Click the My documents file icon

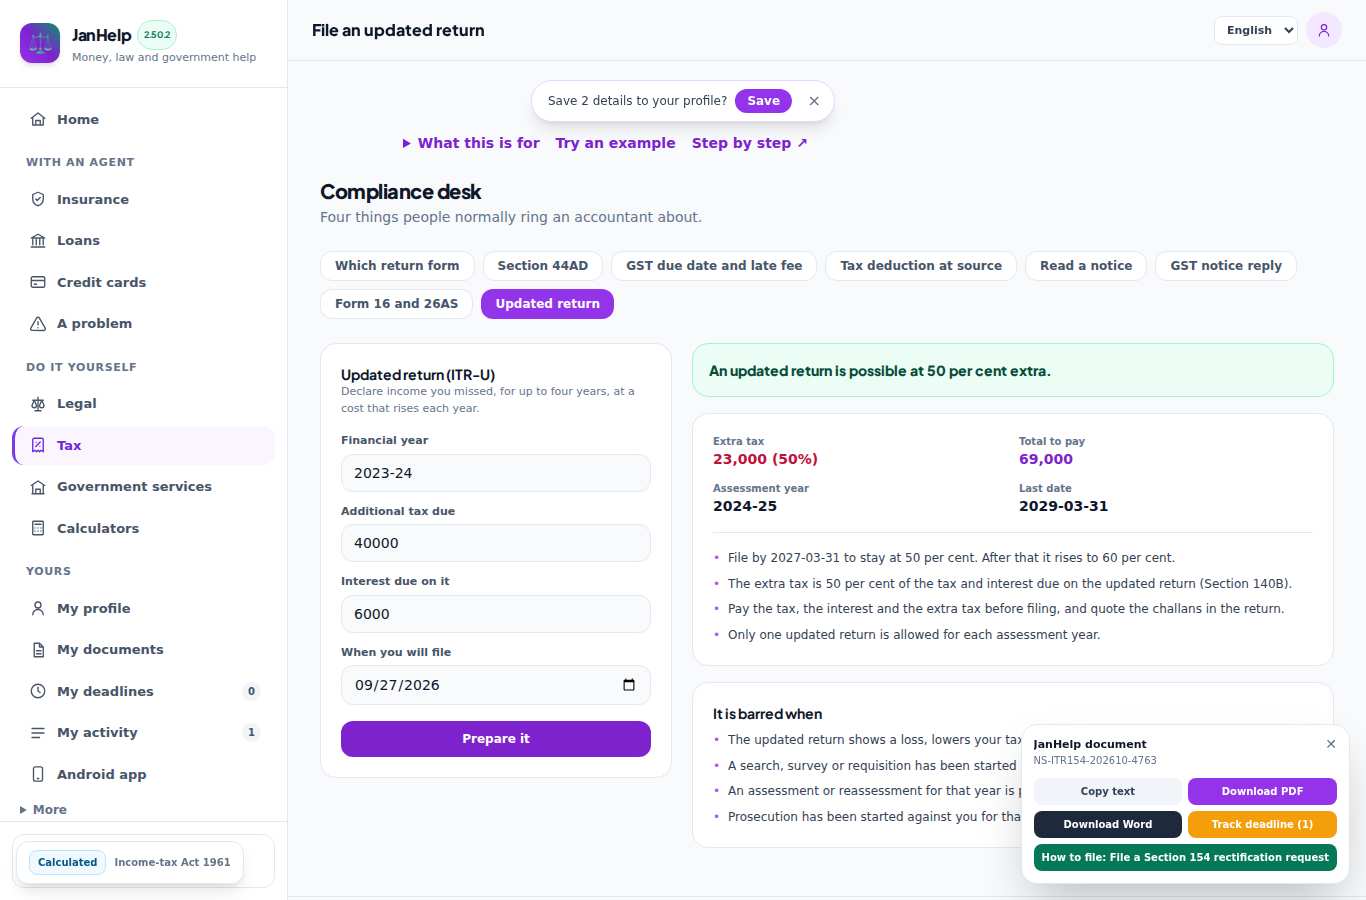[38, 649]
